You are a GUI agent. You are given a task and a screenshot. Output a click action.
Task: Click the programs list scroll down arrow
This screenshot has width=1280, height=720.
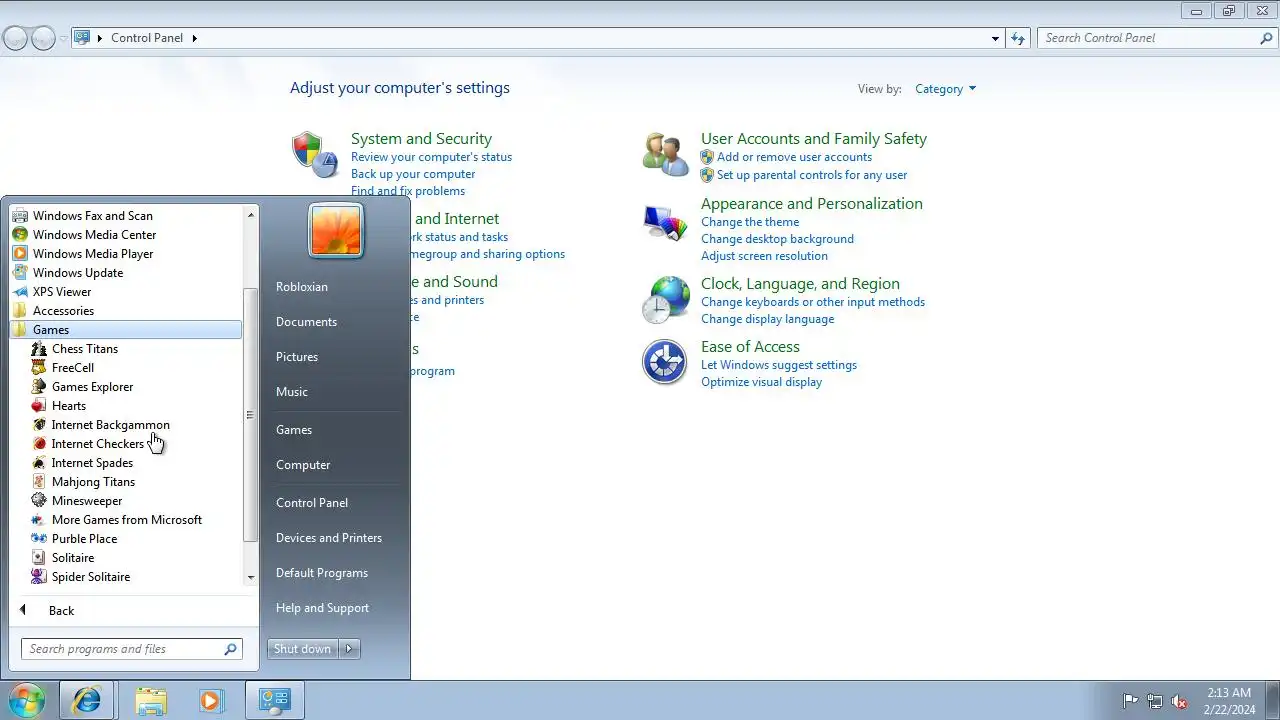coord(251,577)
